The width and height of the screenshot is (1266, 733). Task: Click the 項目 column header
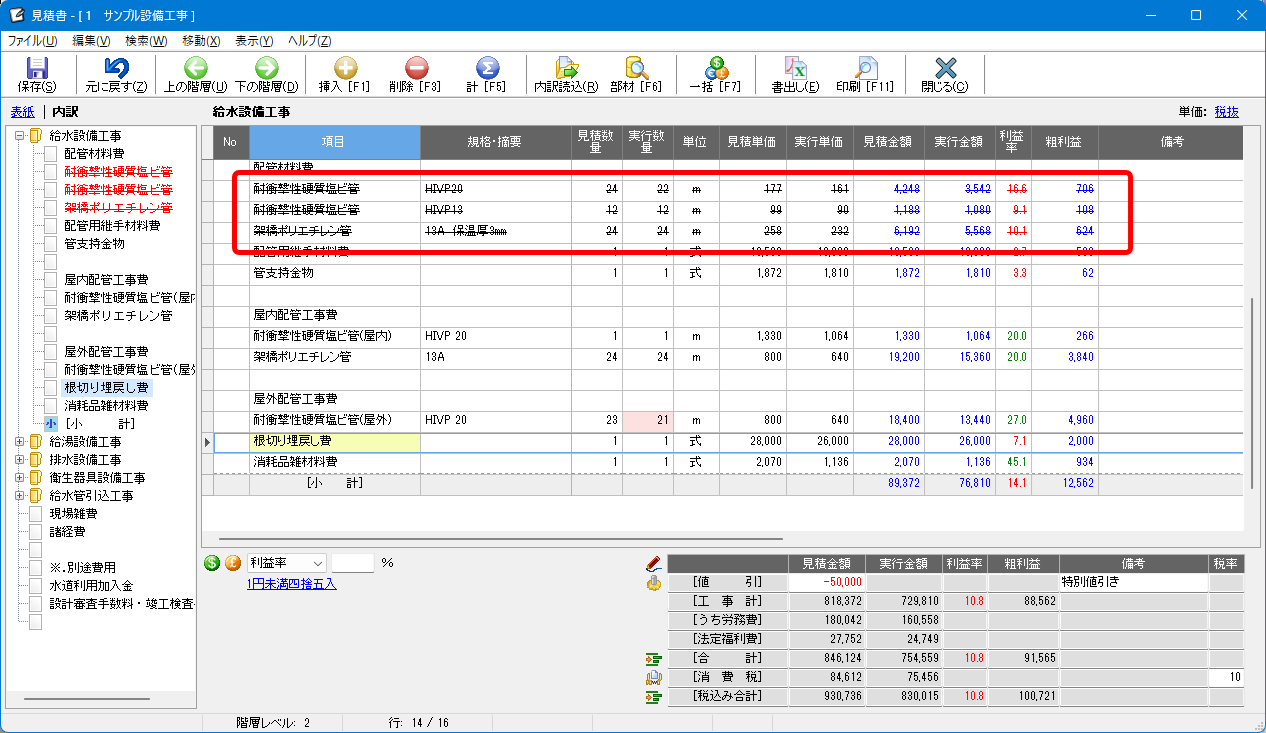(335, 142)
